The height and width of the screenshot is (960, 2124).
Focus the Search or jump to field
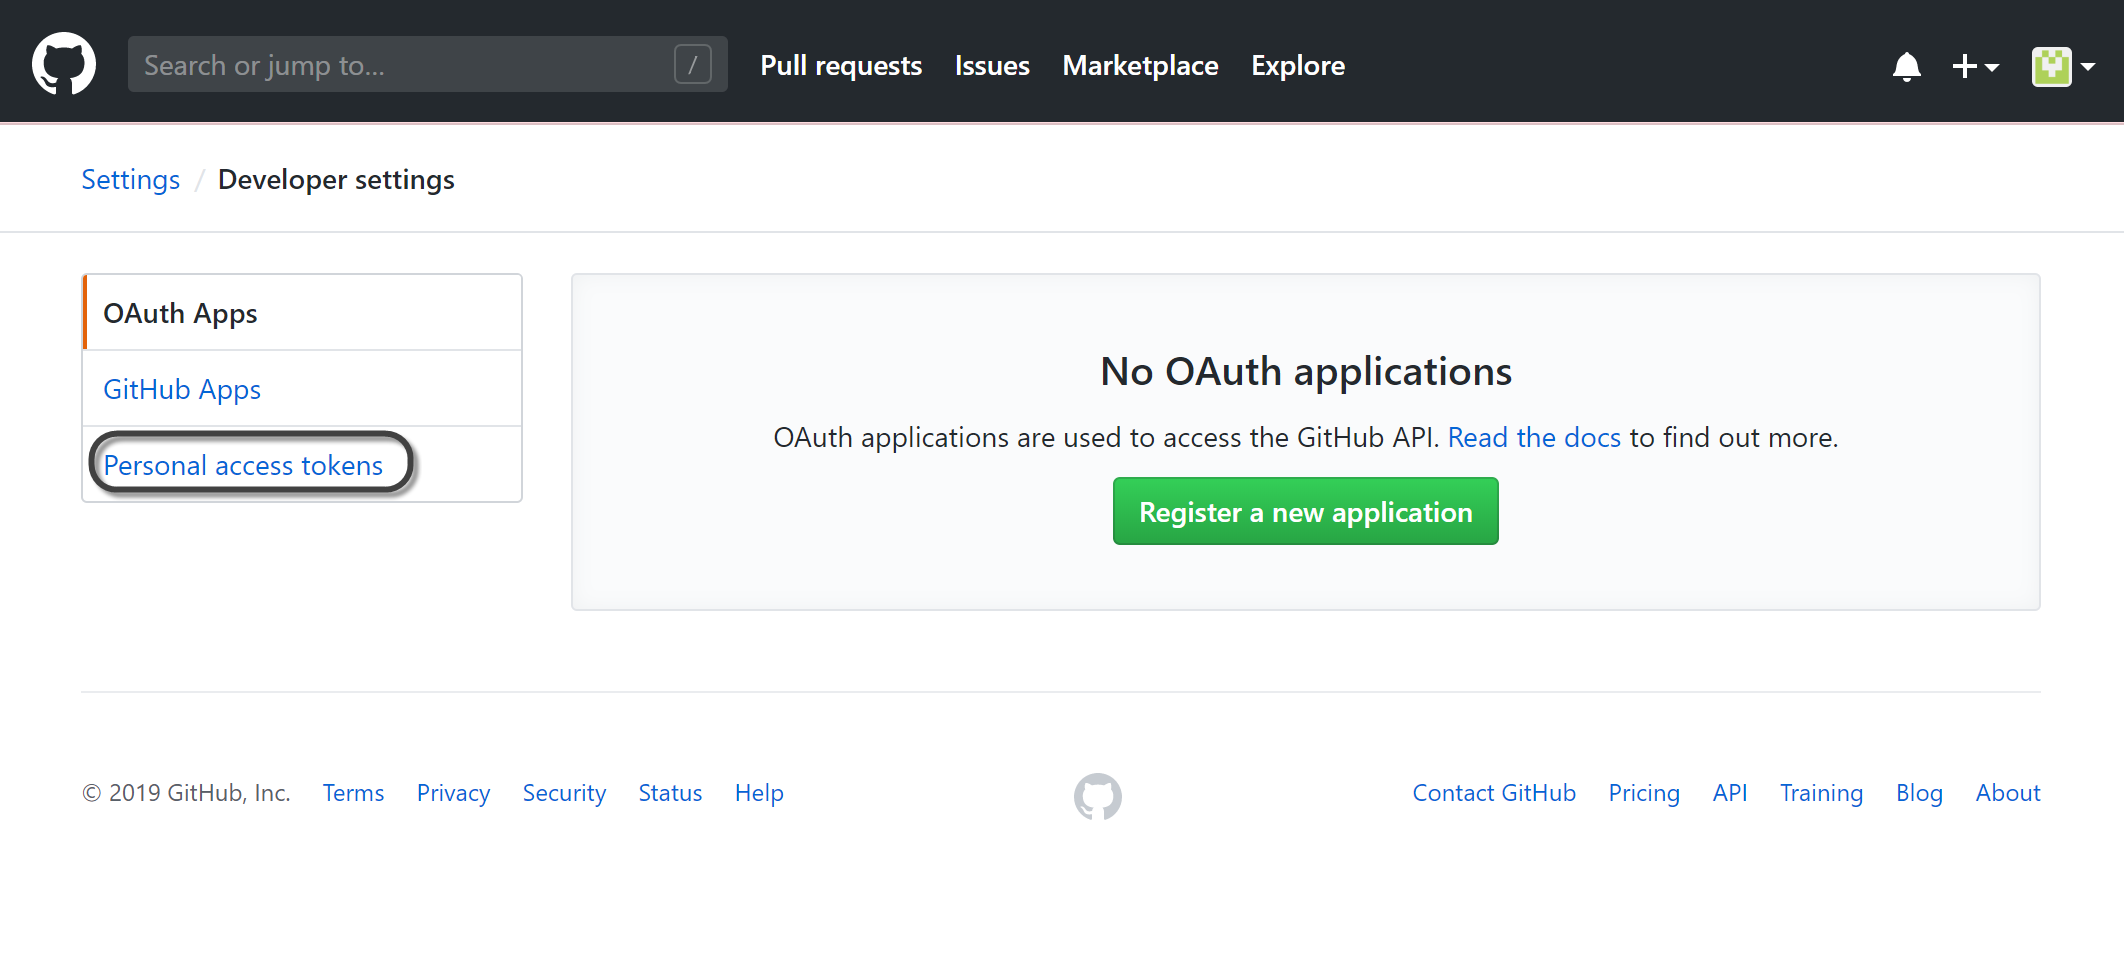tap(428, 64)
